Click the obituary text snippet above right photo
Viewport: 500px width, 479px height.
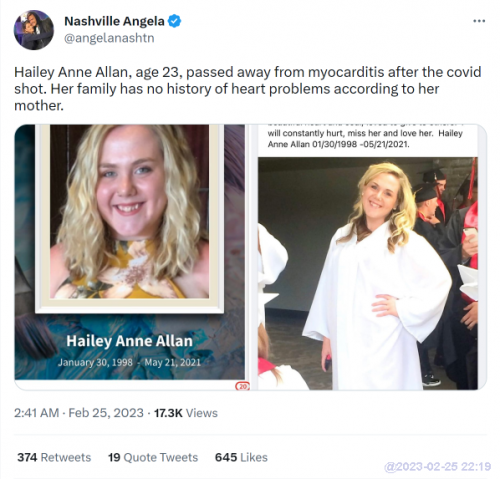pos(365,138)
